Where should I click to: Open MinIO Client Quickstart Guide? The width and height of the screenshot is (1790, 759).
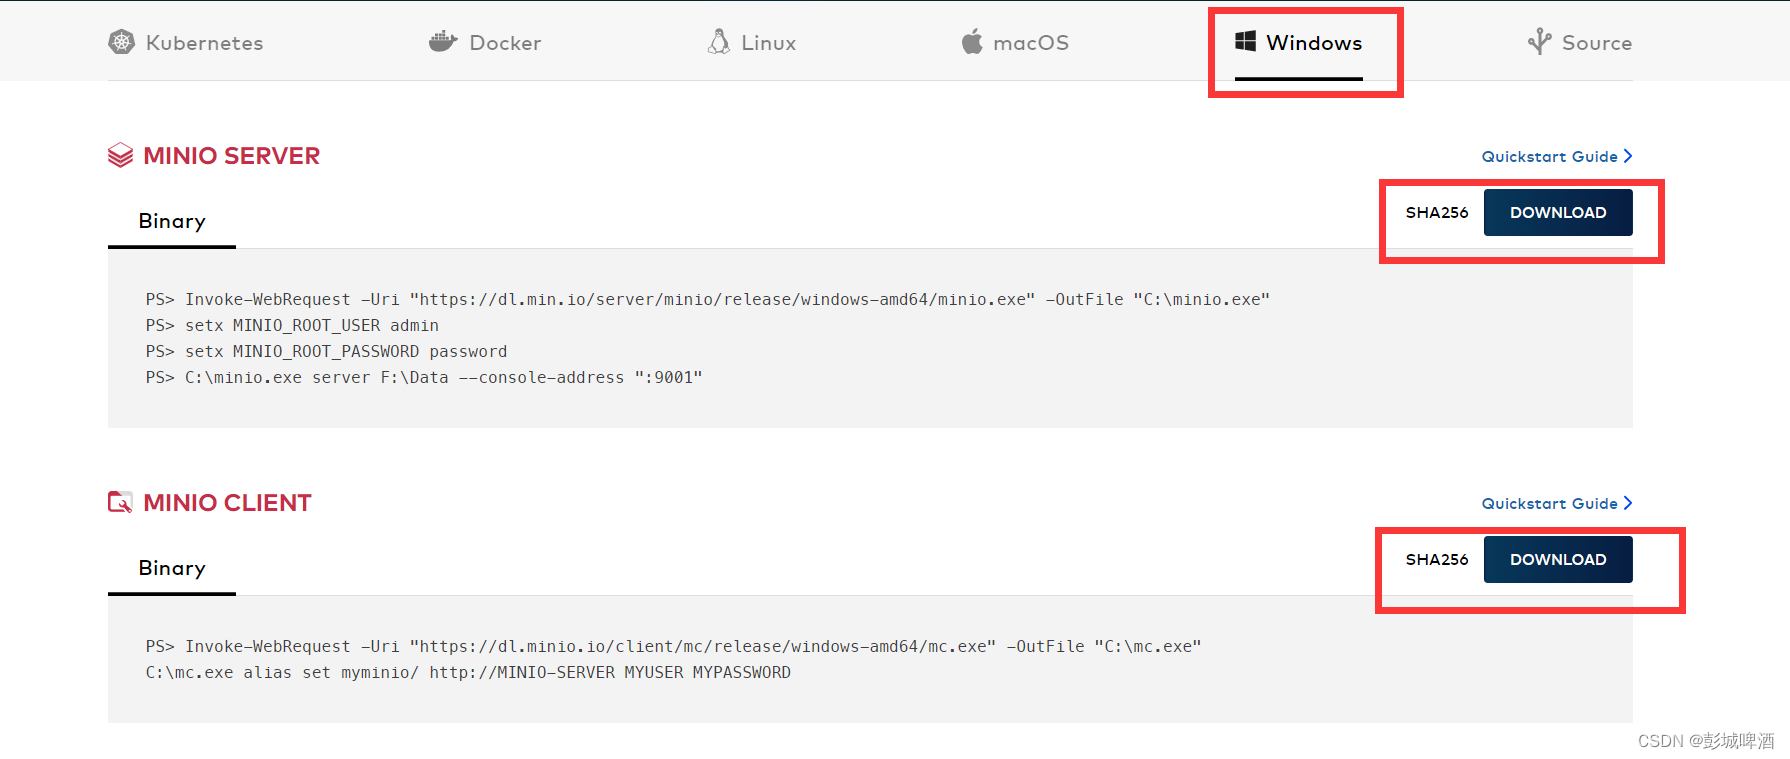1557,503
